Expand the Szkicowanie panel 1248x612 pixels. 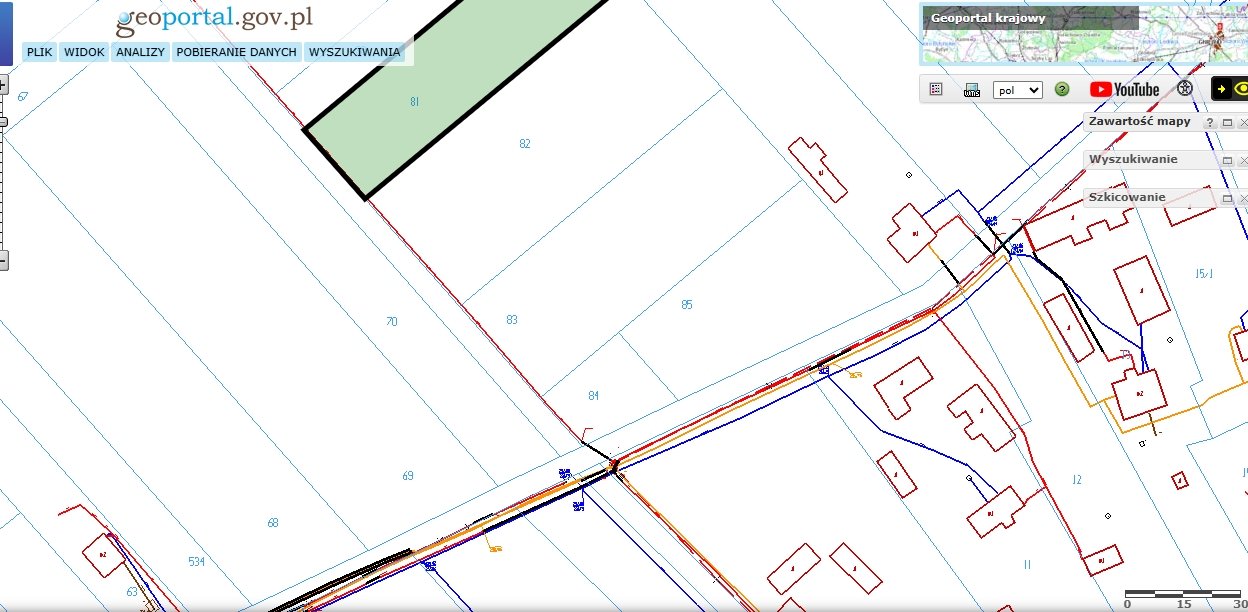tap(1227, 198)
